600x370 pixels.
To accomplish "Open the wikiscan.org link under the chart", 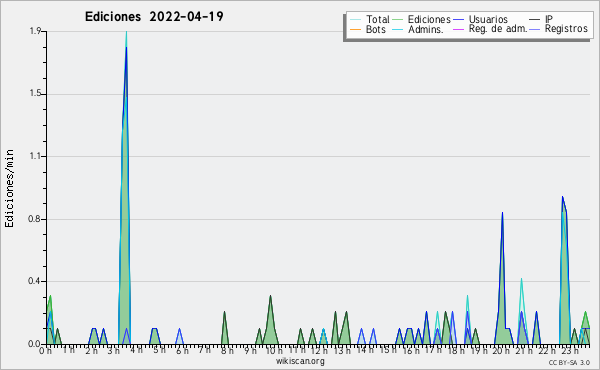I will (x=300, y=361).
